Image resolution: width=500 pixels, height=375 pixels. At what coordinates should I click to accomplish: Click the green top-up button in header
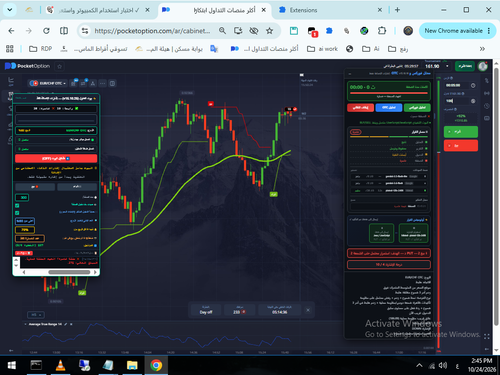pyautogui.click(x=465, y=66)
